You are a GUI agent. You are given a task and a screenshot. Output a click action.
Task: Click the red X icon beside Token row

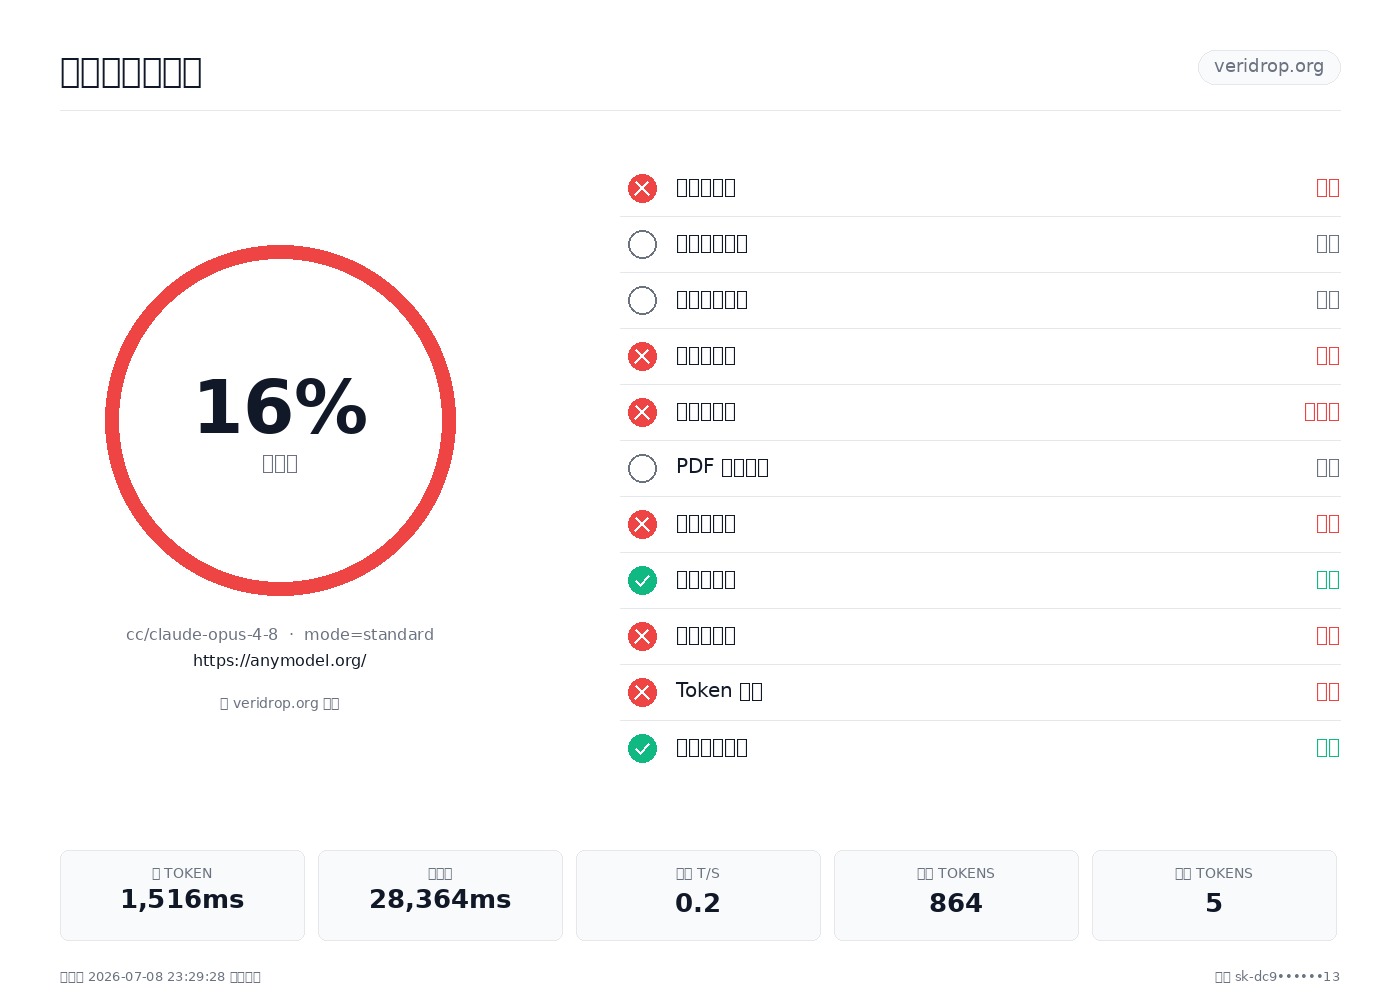pyautogui.click(x=642, y=692)
